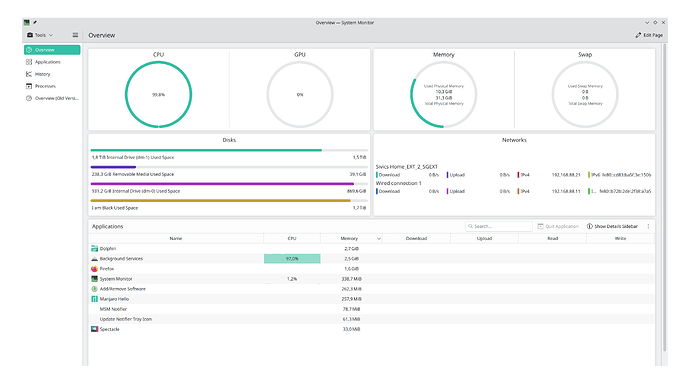This screenshot has height=392, width=690.
Task: Click the System Monitor title bar app icon
Action: (27, 22)
